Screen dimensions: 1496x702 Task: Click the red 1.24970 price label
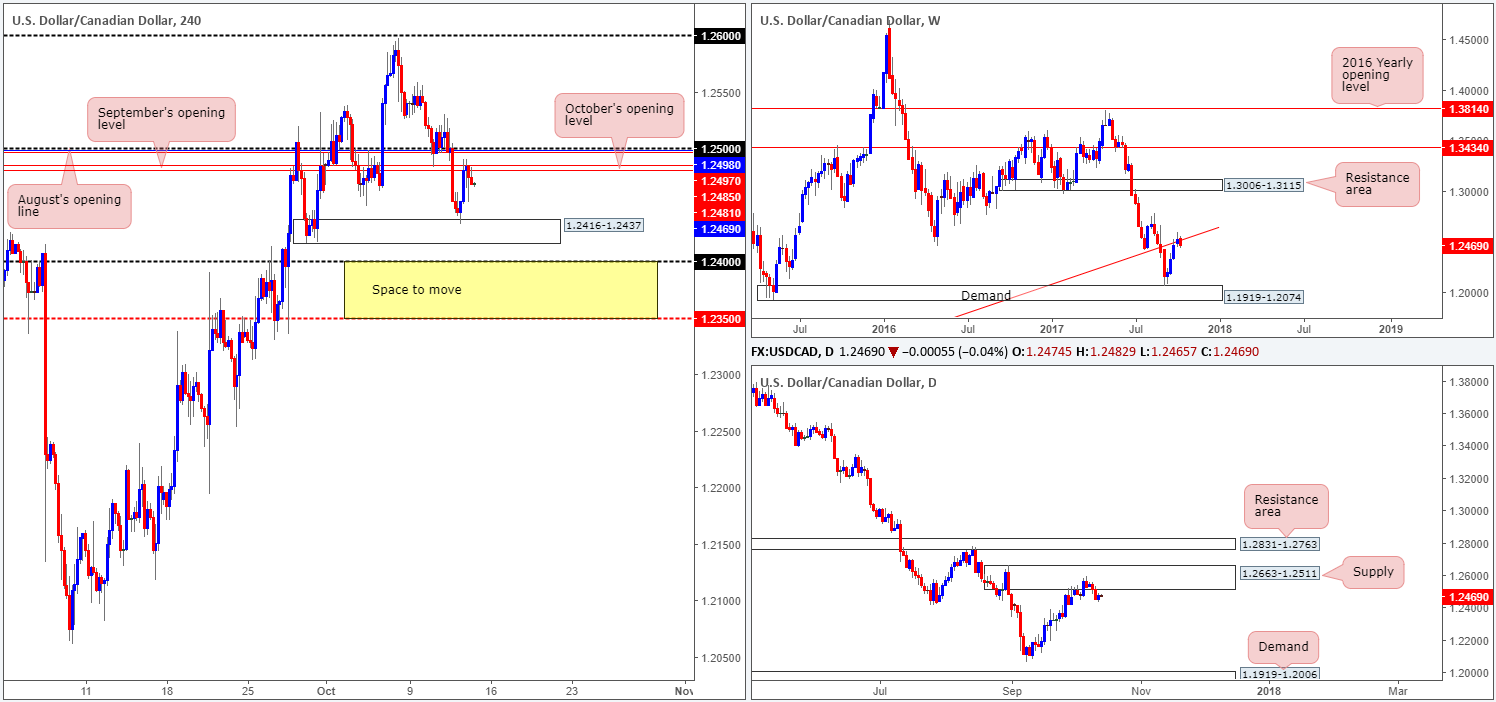point(719,180)
